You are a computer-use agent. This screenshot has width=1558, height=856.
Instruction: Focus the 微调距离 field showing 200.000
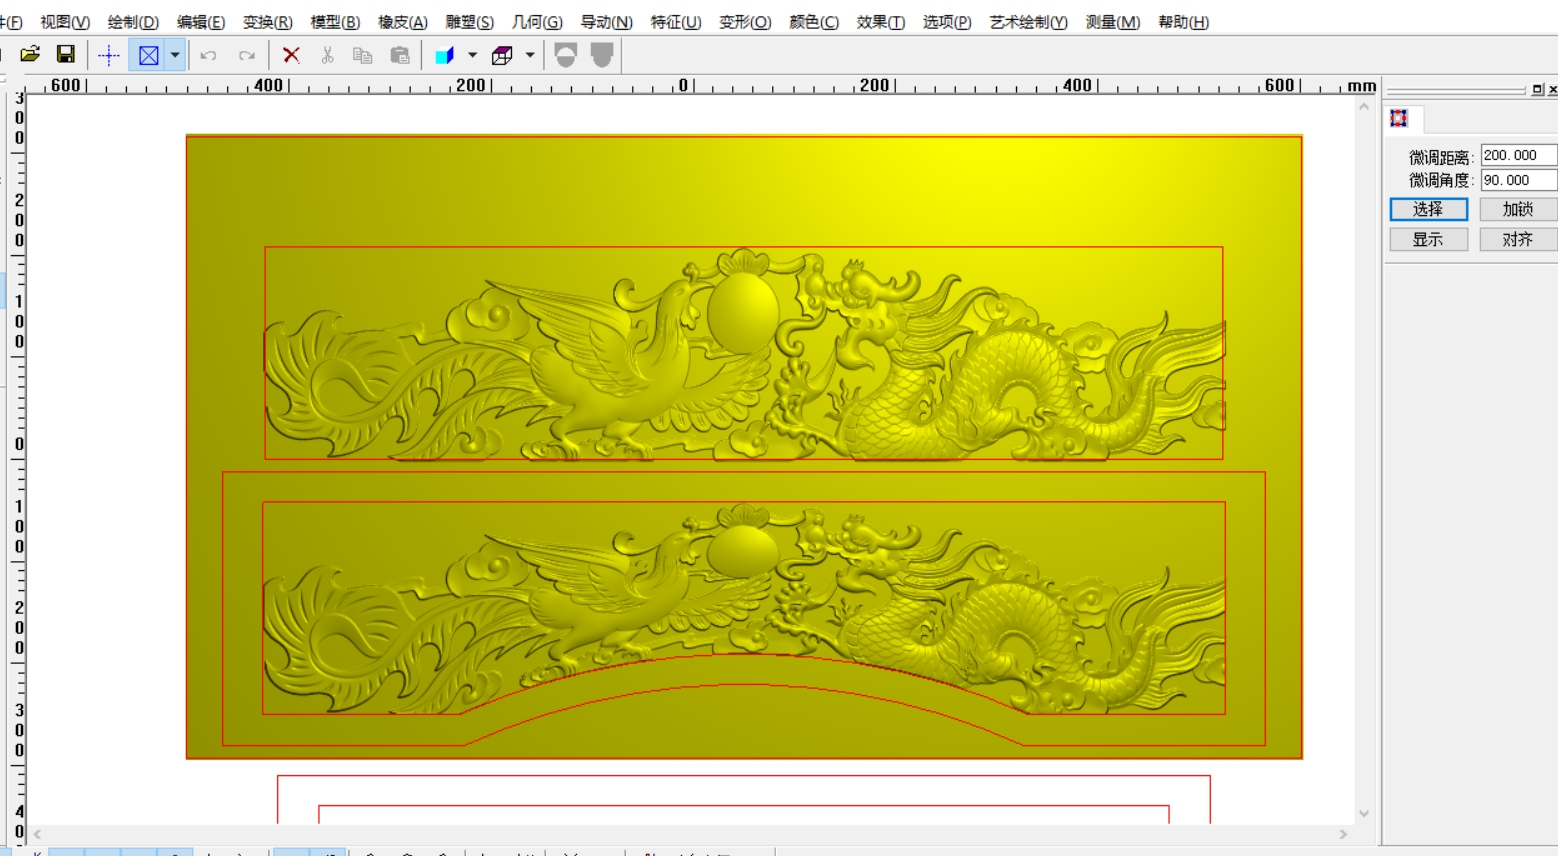coord(1518,155)
